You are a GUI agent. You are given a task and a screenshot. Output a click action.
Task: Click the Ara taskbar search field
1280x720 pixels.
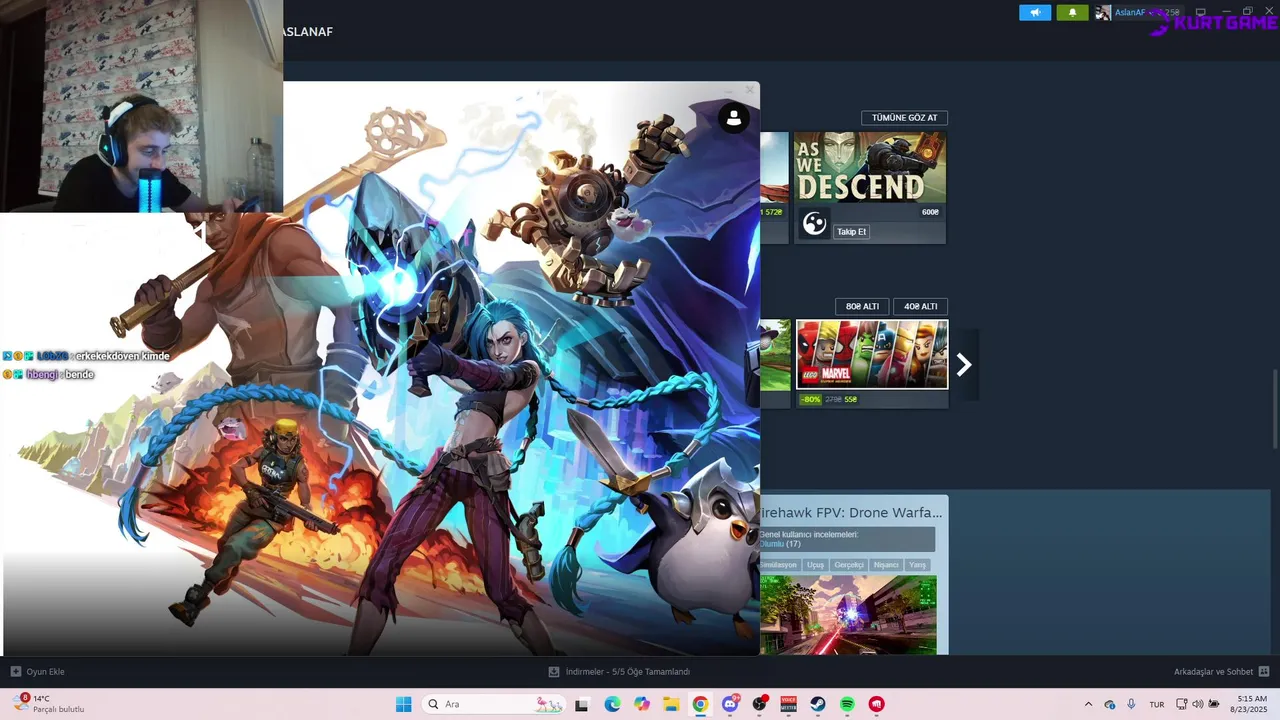pos(495,704)
